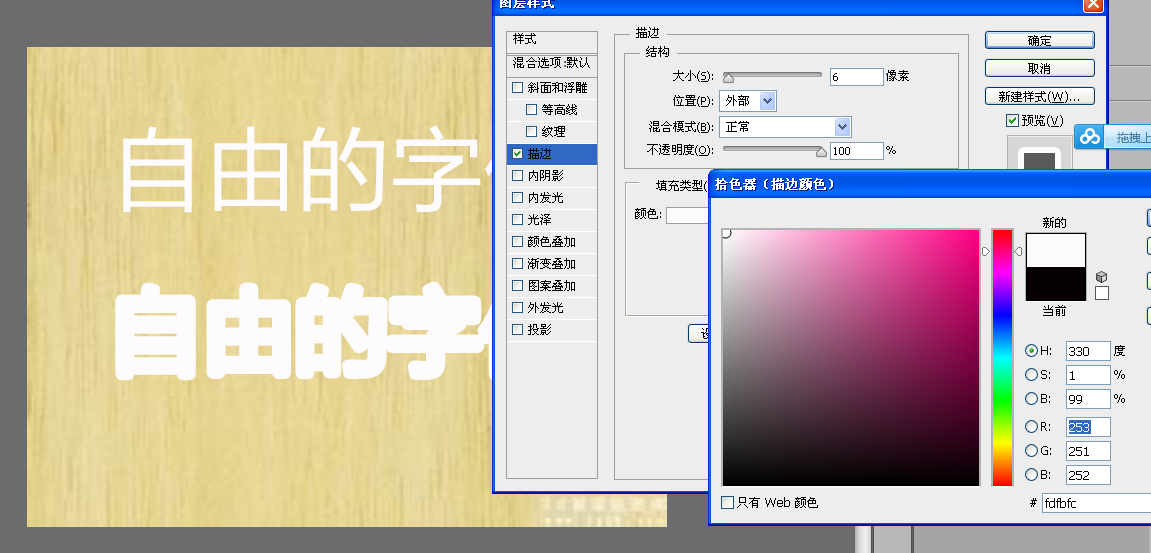Select the 内阴影 row label
The height and width of the screenshot is (553, 1151).
click(545, 176)
